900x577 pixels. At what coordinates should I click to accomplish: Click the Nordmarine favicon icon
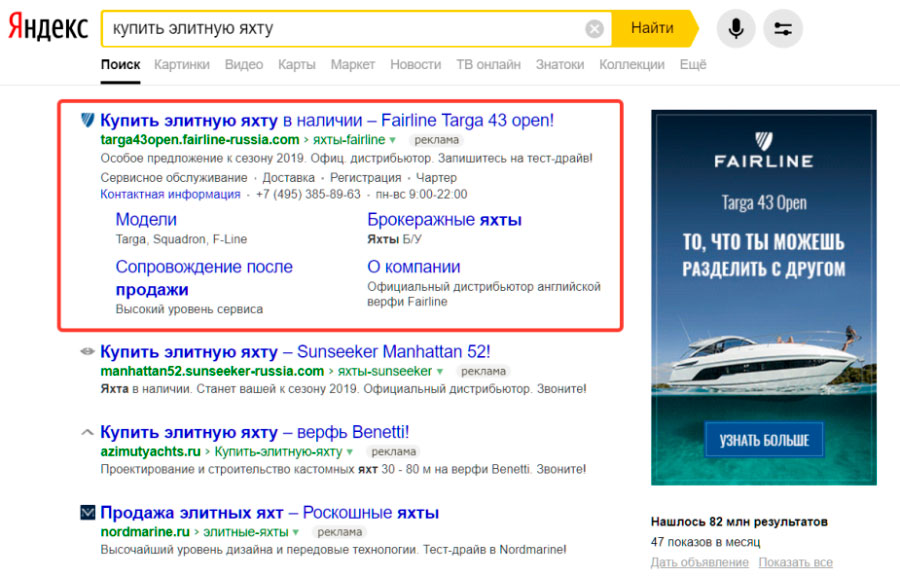(88, 513)
